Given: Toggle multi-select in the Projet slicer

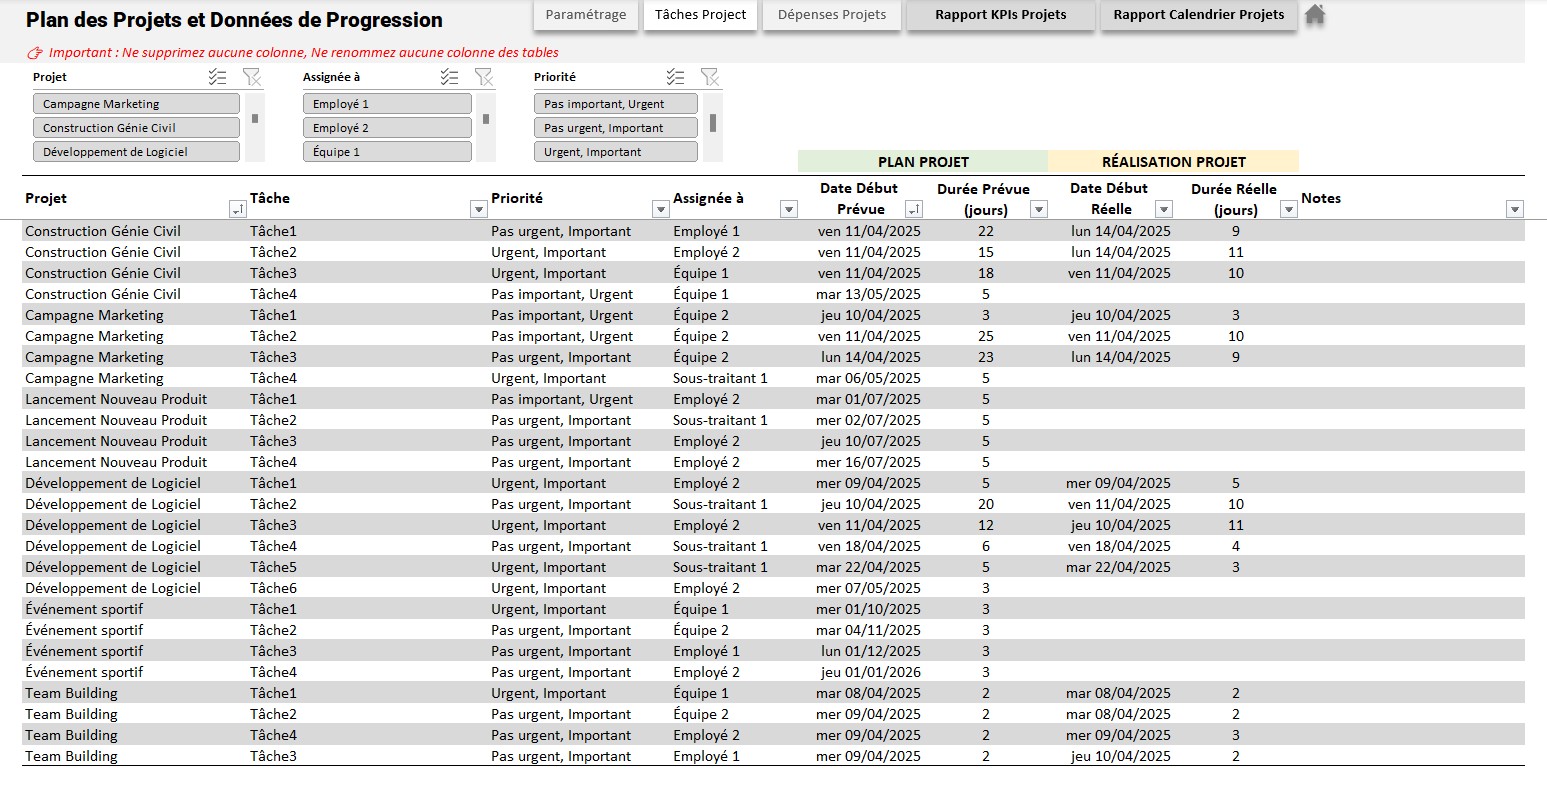Looking at the screenshot, I should point(217,77).
